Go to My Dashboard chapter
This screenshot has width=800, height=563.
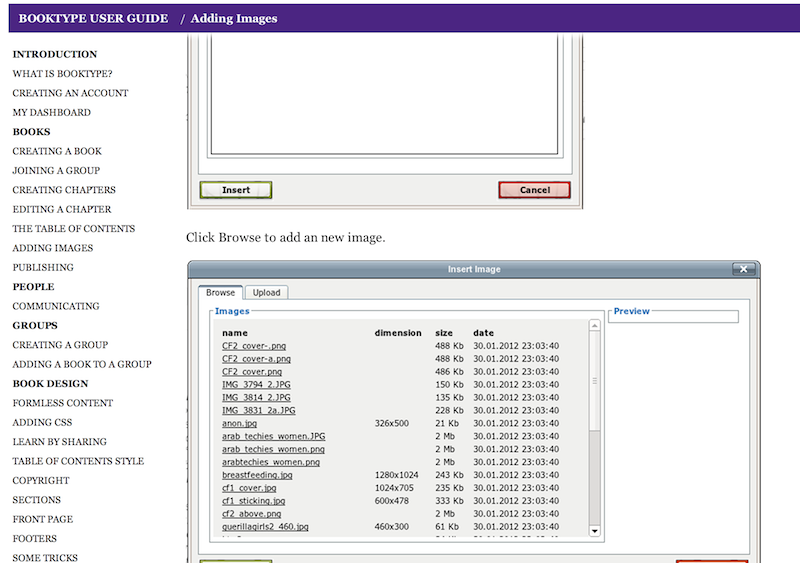click(52, 112)
